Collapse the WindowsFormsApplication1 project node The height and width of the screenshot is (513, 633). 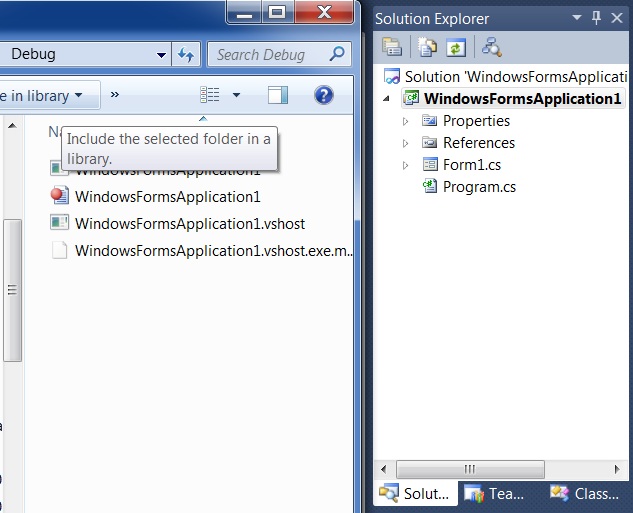(387, 98)
